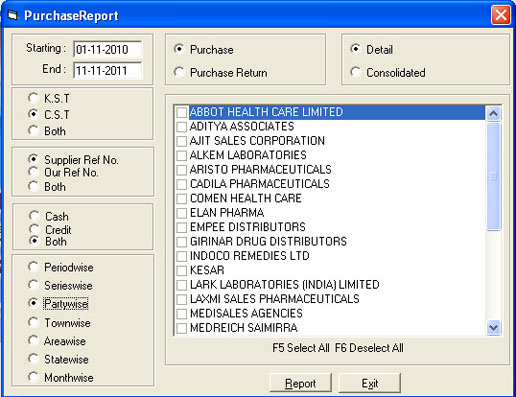Choose Serieswise report grouping
The image size is (516, 397).
(33, 285)
